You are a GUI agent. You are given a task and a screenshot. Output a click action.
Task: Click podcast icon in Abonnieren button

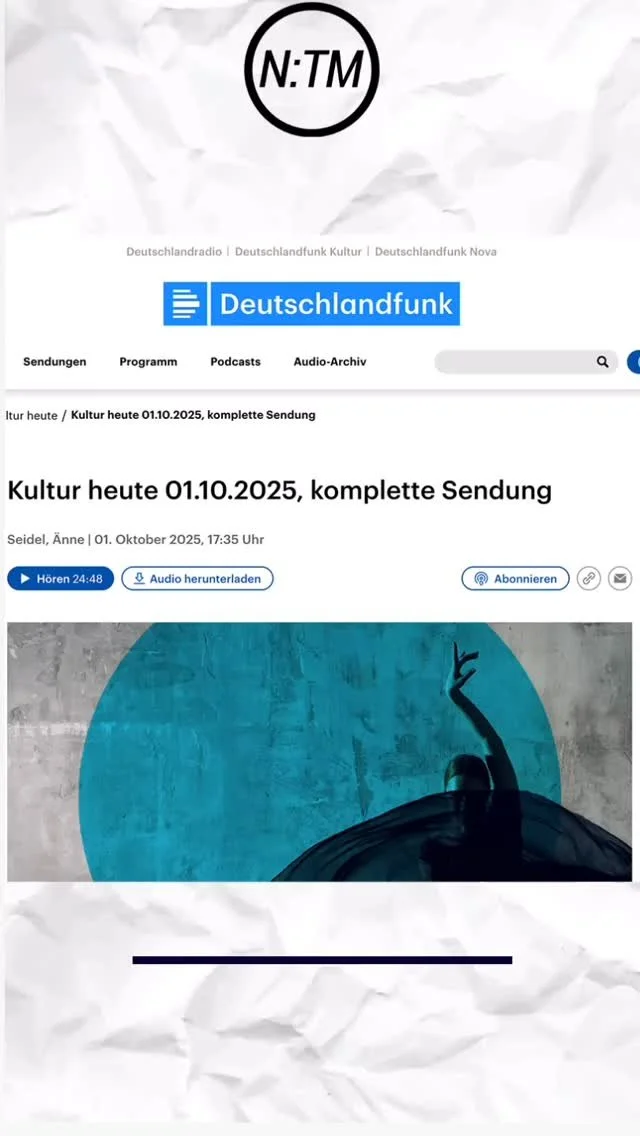pos(481,579)
